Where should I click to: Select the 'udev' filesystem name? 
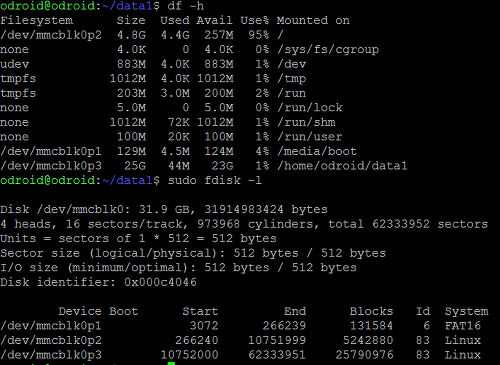tap(15, 64)
